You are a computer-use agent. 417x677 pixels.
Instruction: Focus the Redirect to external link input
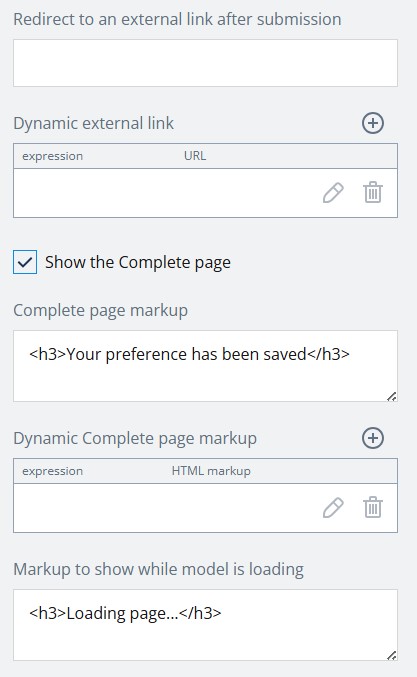[205, 63]
